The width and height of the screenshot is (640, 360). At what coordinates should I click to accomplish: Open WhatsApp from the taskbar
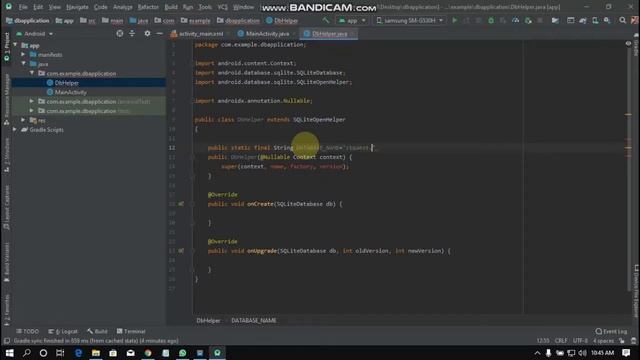coord(182,353)
